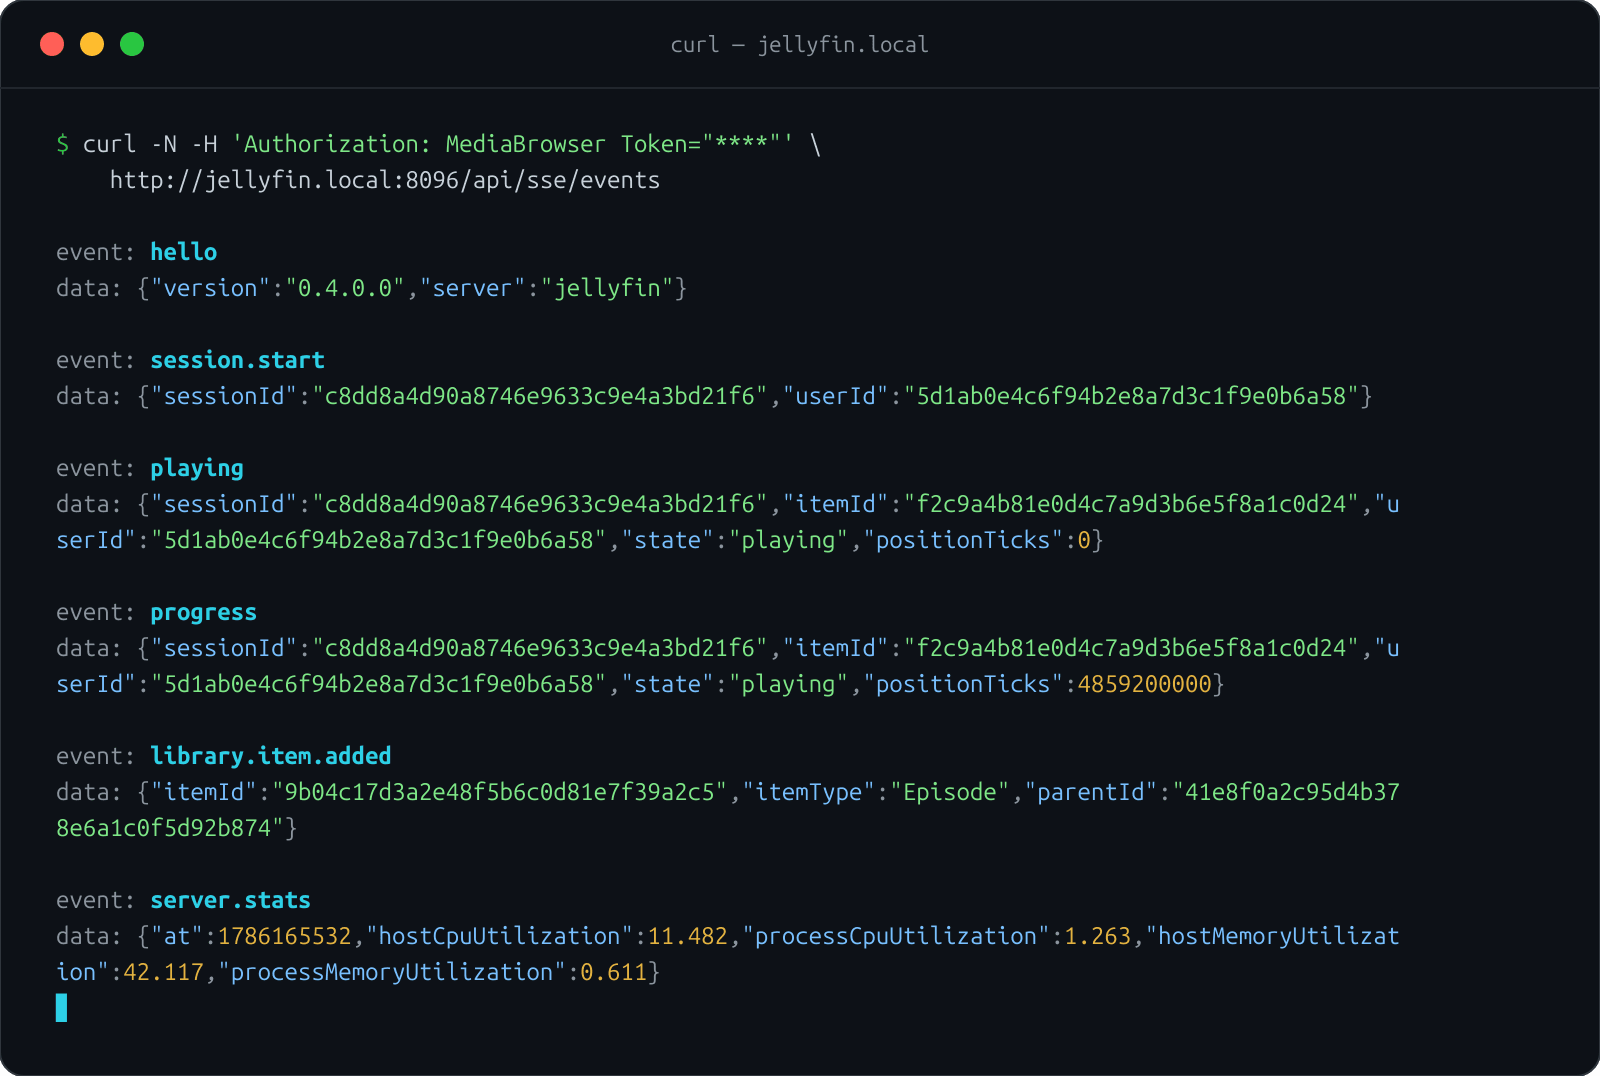The image size is (1600, 1076).
Task: Click the 'hello' event name
Action: click(x=184, y=252)
